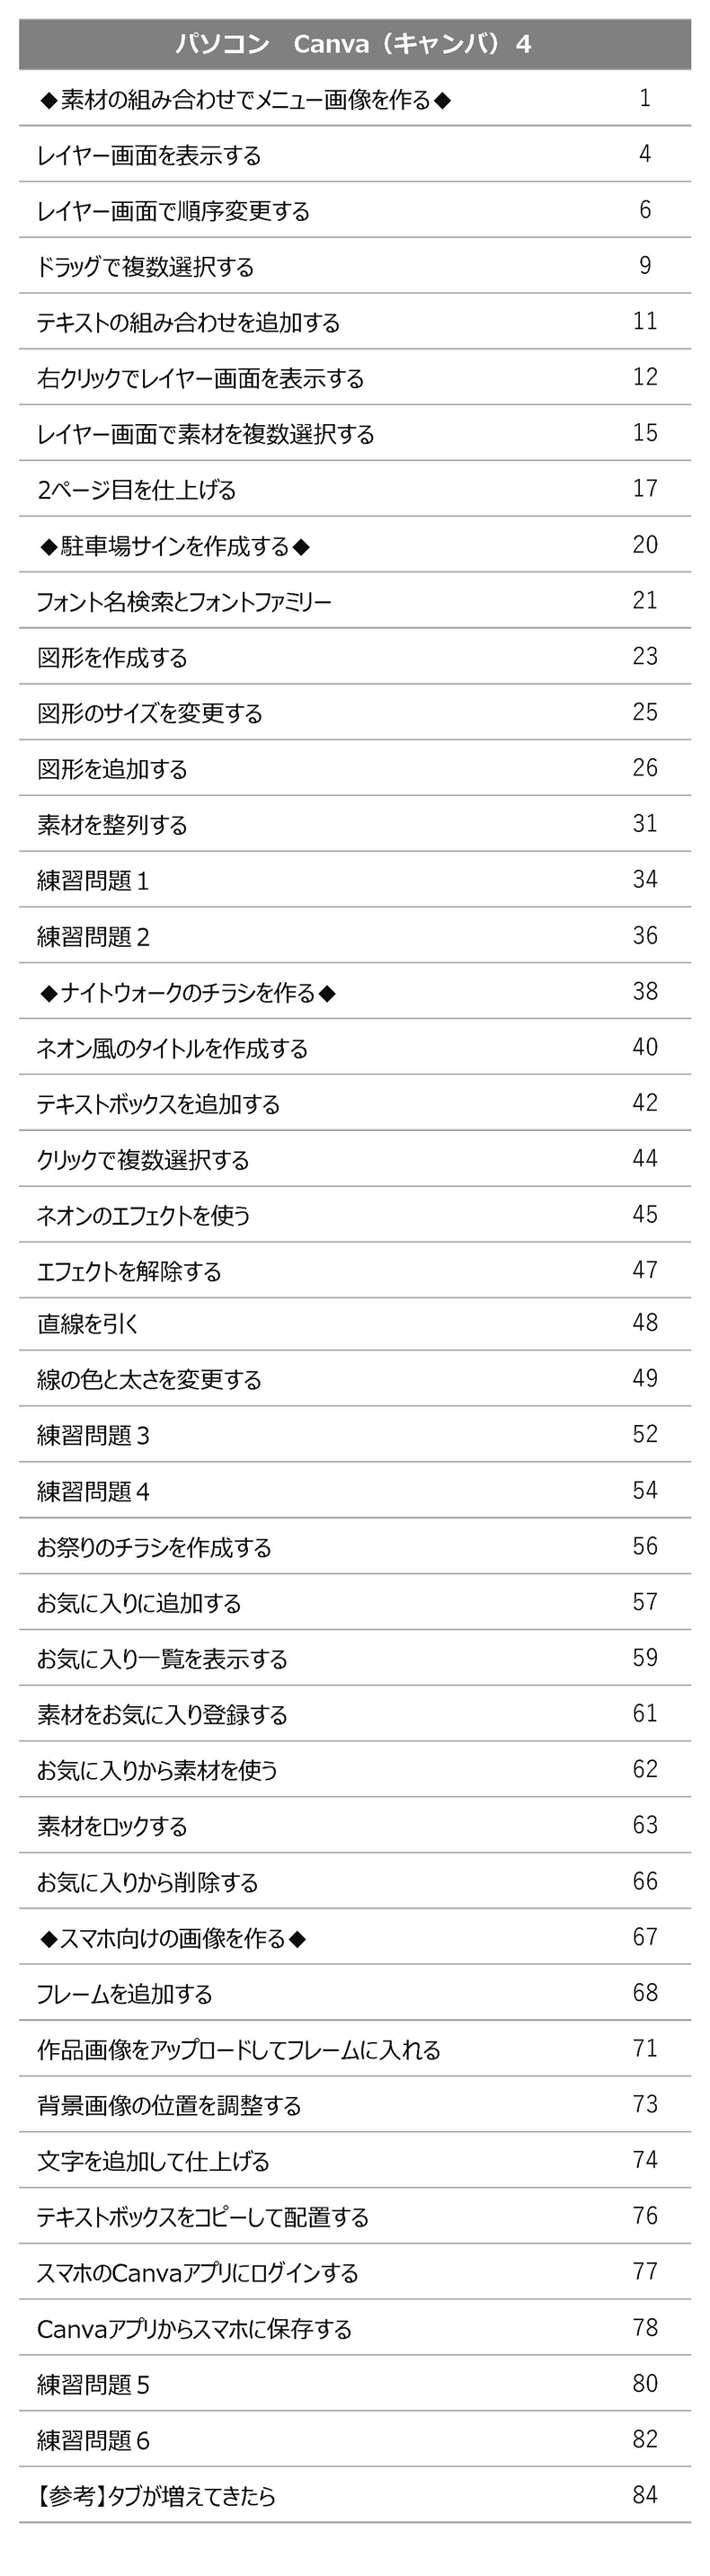Go to '練習問題 1' entry

[x=93, y=881]
